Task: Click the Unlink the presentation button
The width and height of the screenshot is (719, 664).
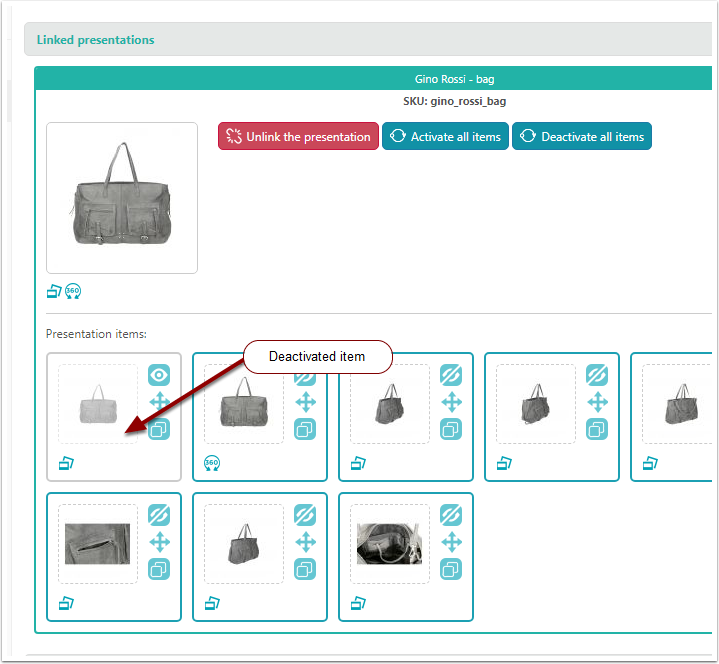Action: (298, 136)
